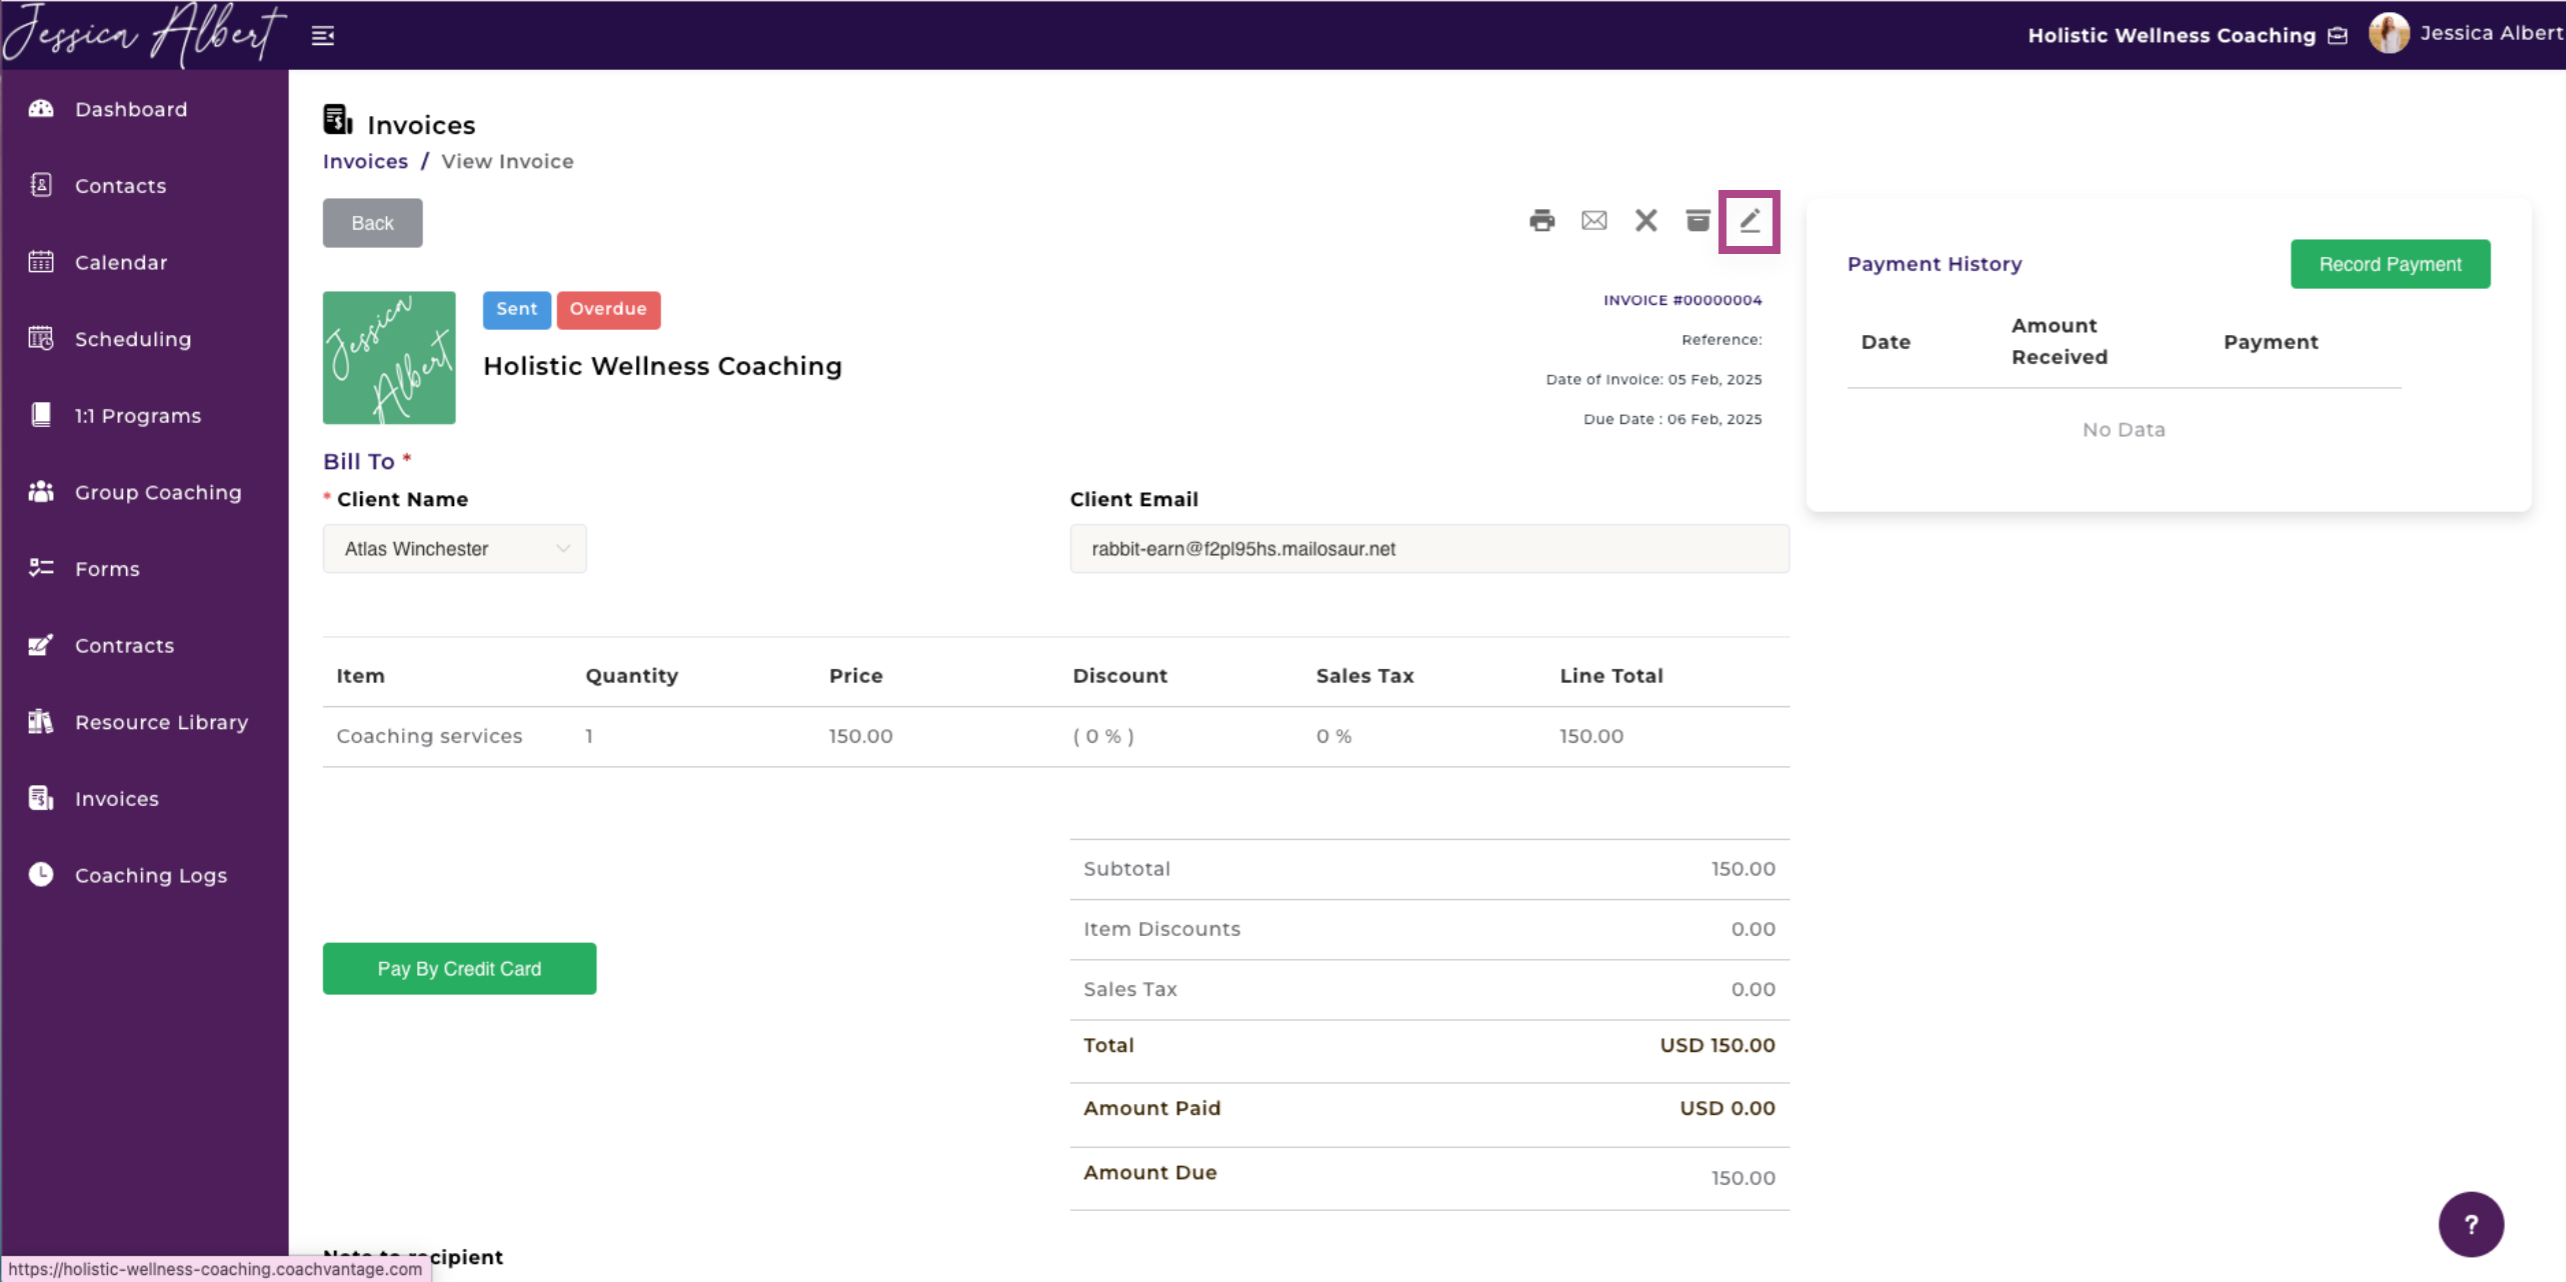Click the Contacts address book icon

click(x=41, y=185)
